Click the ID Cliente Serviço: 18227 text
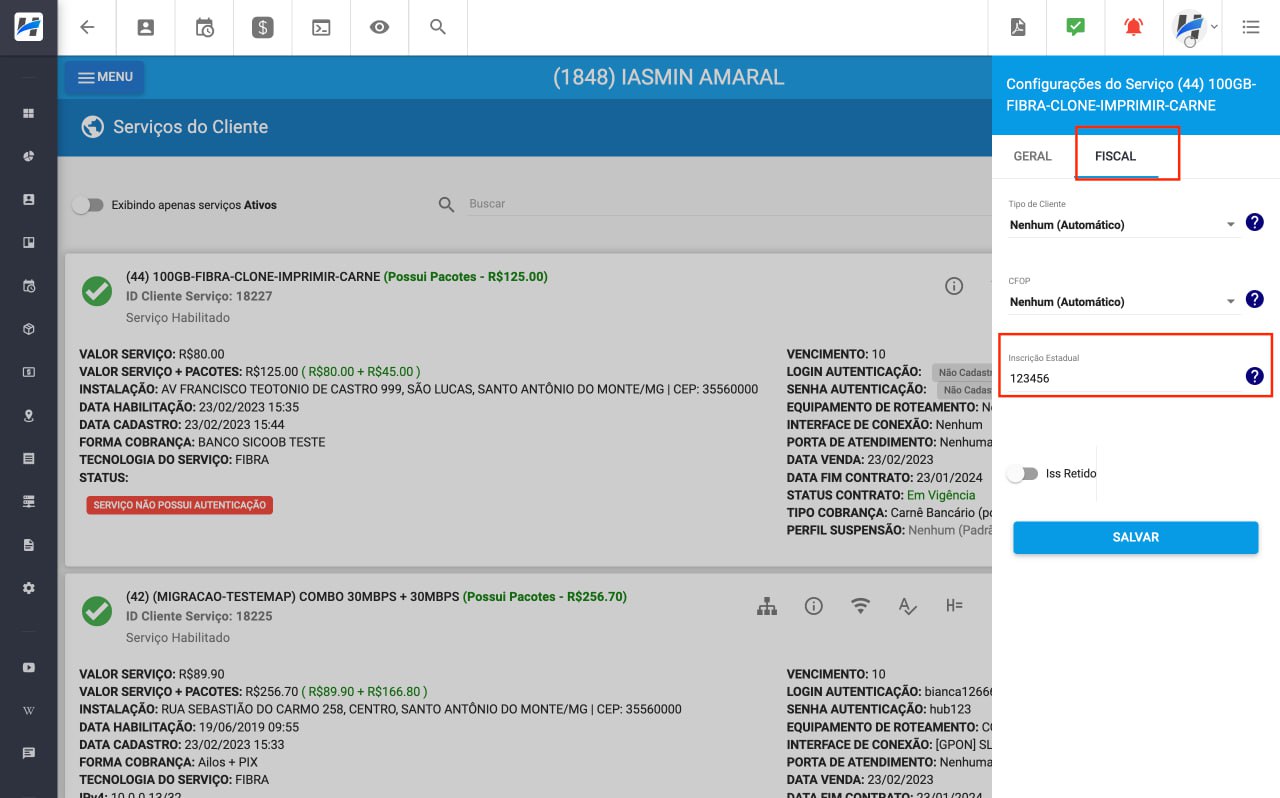 pyautogui.click(x=199, y=297)
